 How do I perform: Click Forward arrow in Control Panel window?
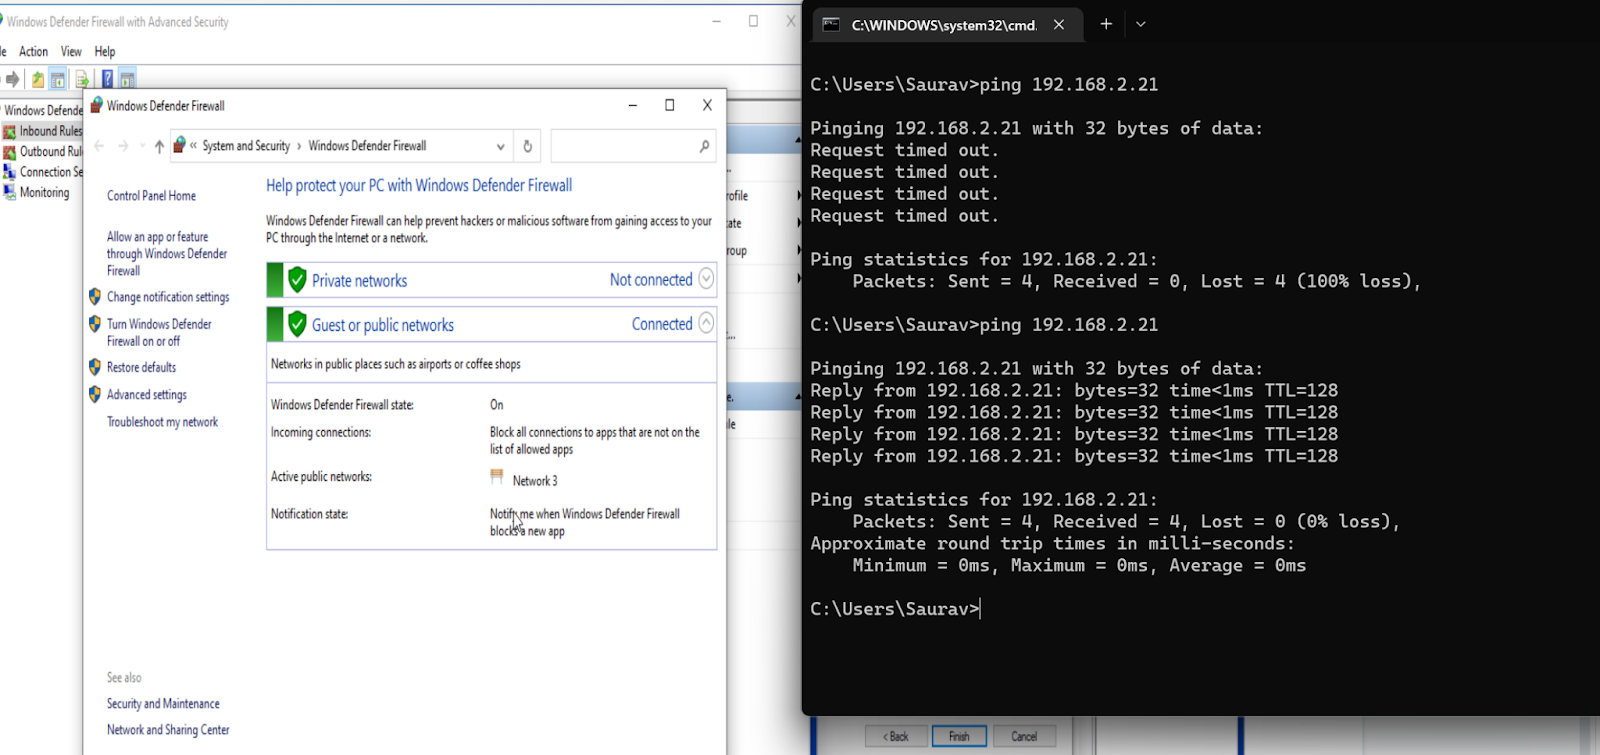(x=123, y=146)
